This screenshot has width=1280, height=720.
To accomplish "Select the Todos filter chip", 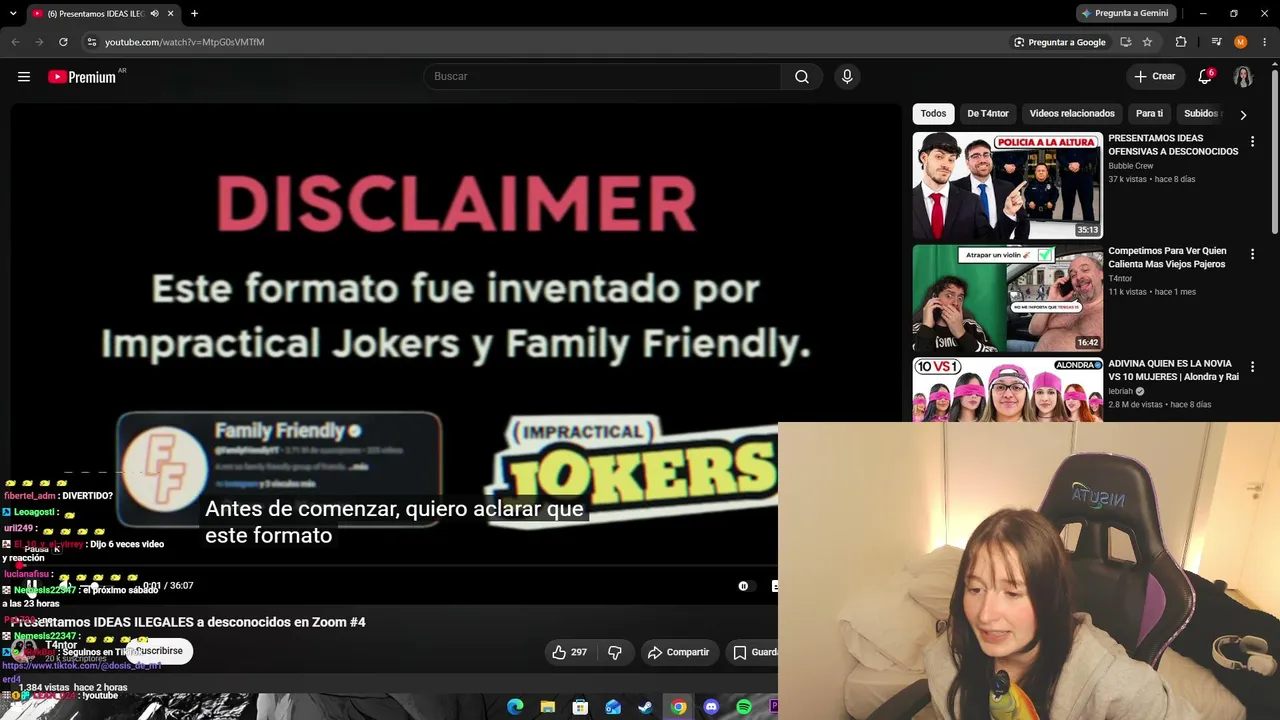I will 933,114.
